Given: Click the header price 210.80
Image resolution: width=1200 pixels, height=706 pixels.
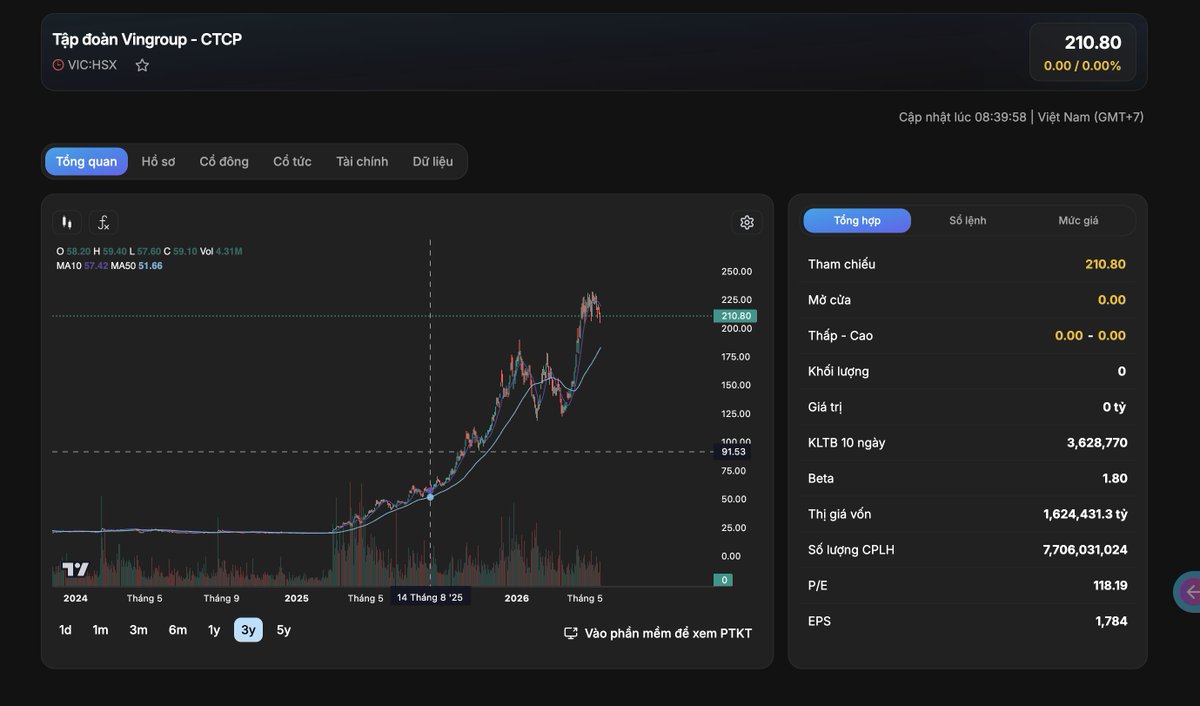Looking at the screenshot, I should click(1093, 42).
